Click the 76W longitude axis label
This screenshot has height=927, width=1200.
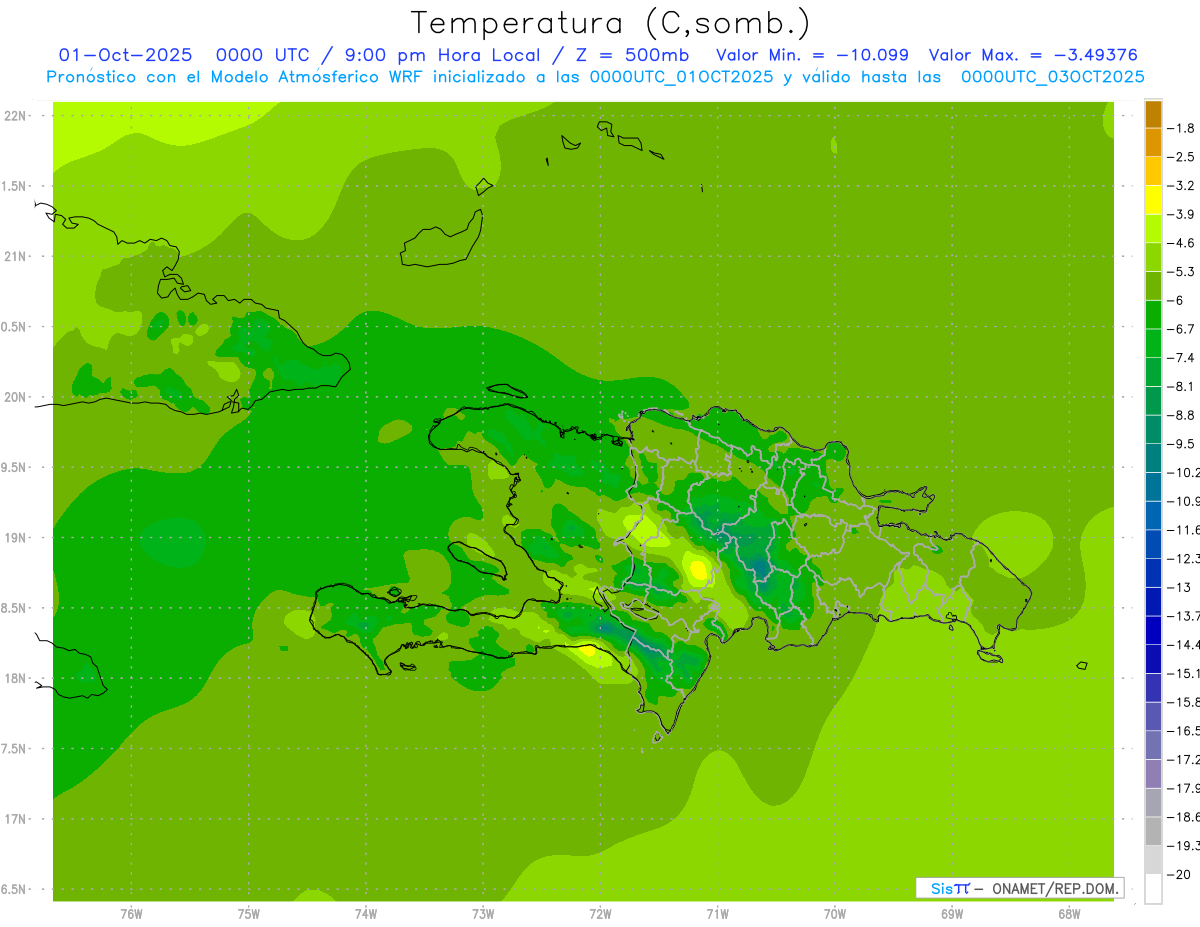click(131, 914)
